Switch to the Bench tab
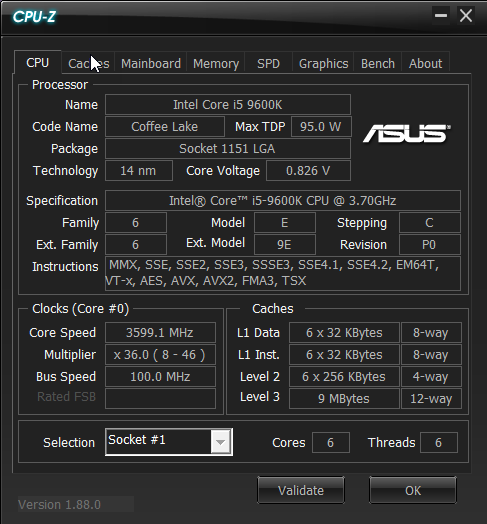Screen dimensions: 487x524 (378, 63)
